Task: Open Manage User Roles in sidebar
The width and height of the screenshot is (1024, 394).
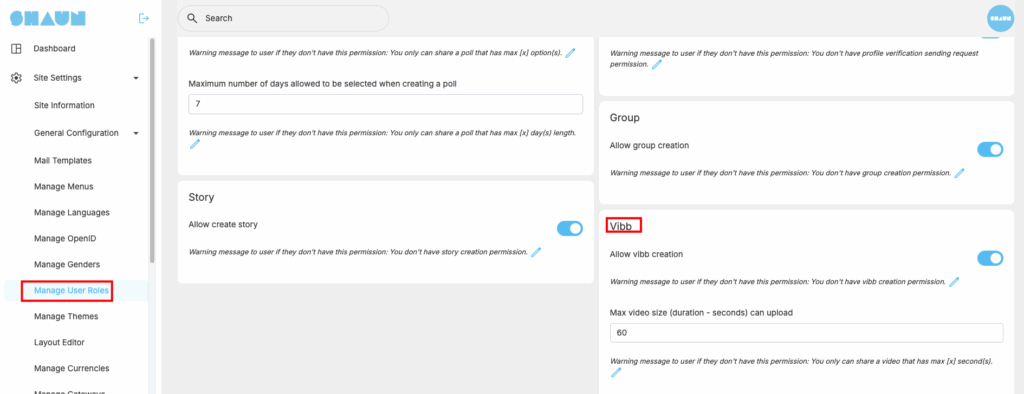Action: (x=71, y=291)
